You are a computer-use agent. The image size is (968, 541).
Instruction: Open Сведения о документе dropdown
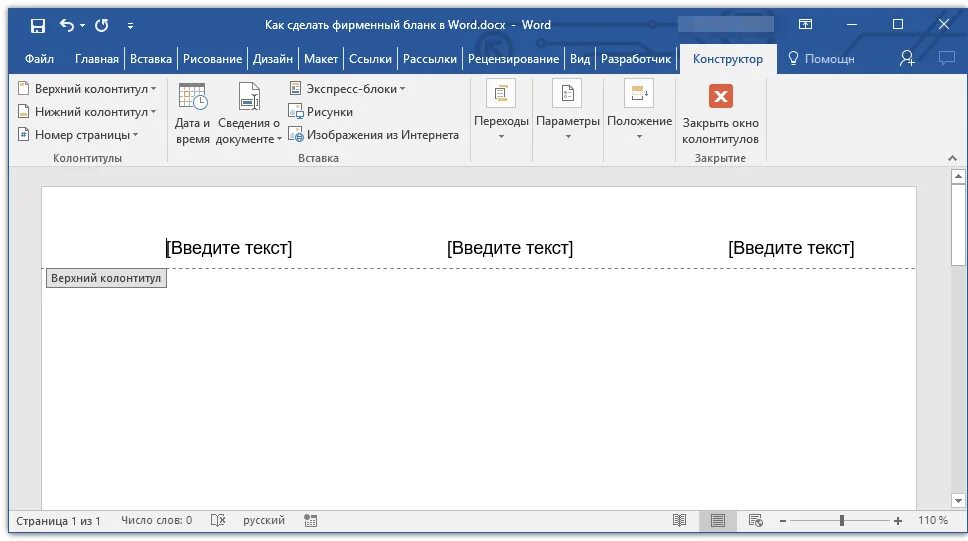coord(249,114)
